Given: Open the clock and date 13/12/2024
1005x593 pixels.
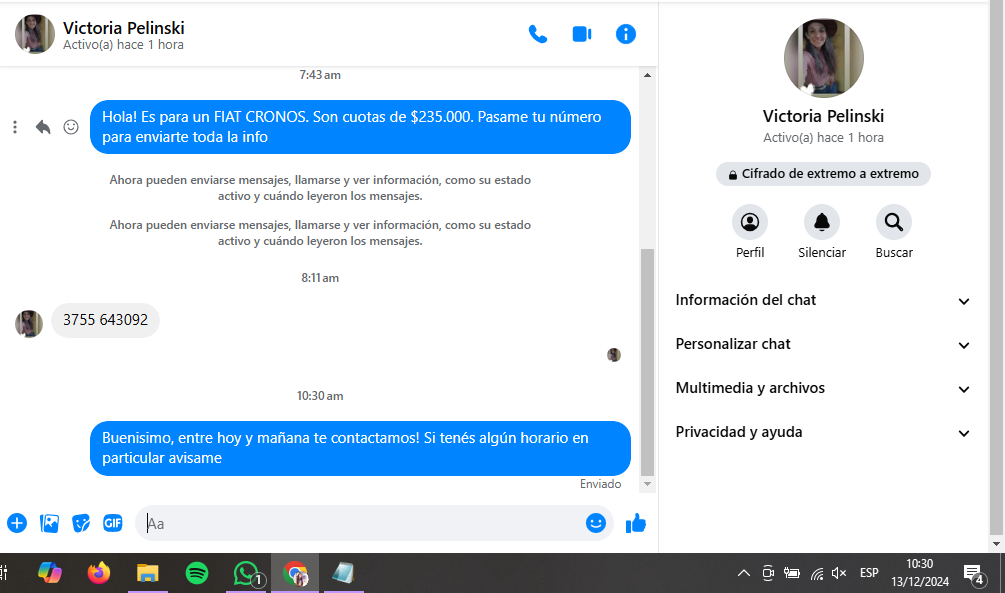Looking at the screenshot, I should [x=920, y=572].
